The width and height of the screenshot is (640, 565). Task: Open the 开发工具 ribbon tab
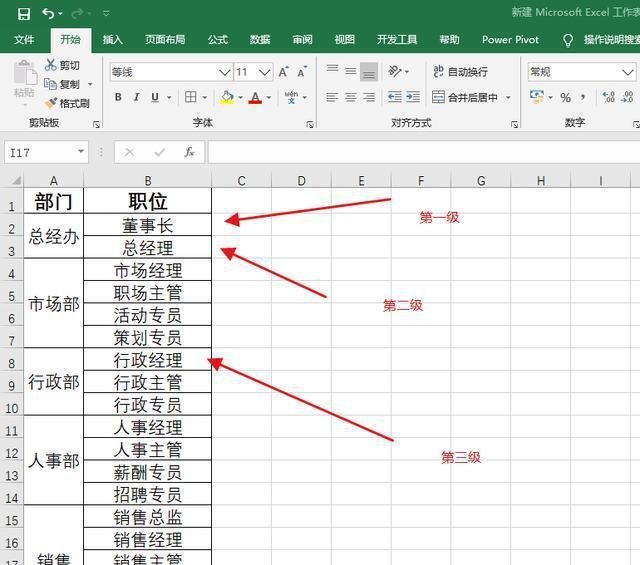pyautogui.click(x=397, y=40)
